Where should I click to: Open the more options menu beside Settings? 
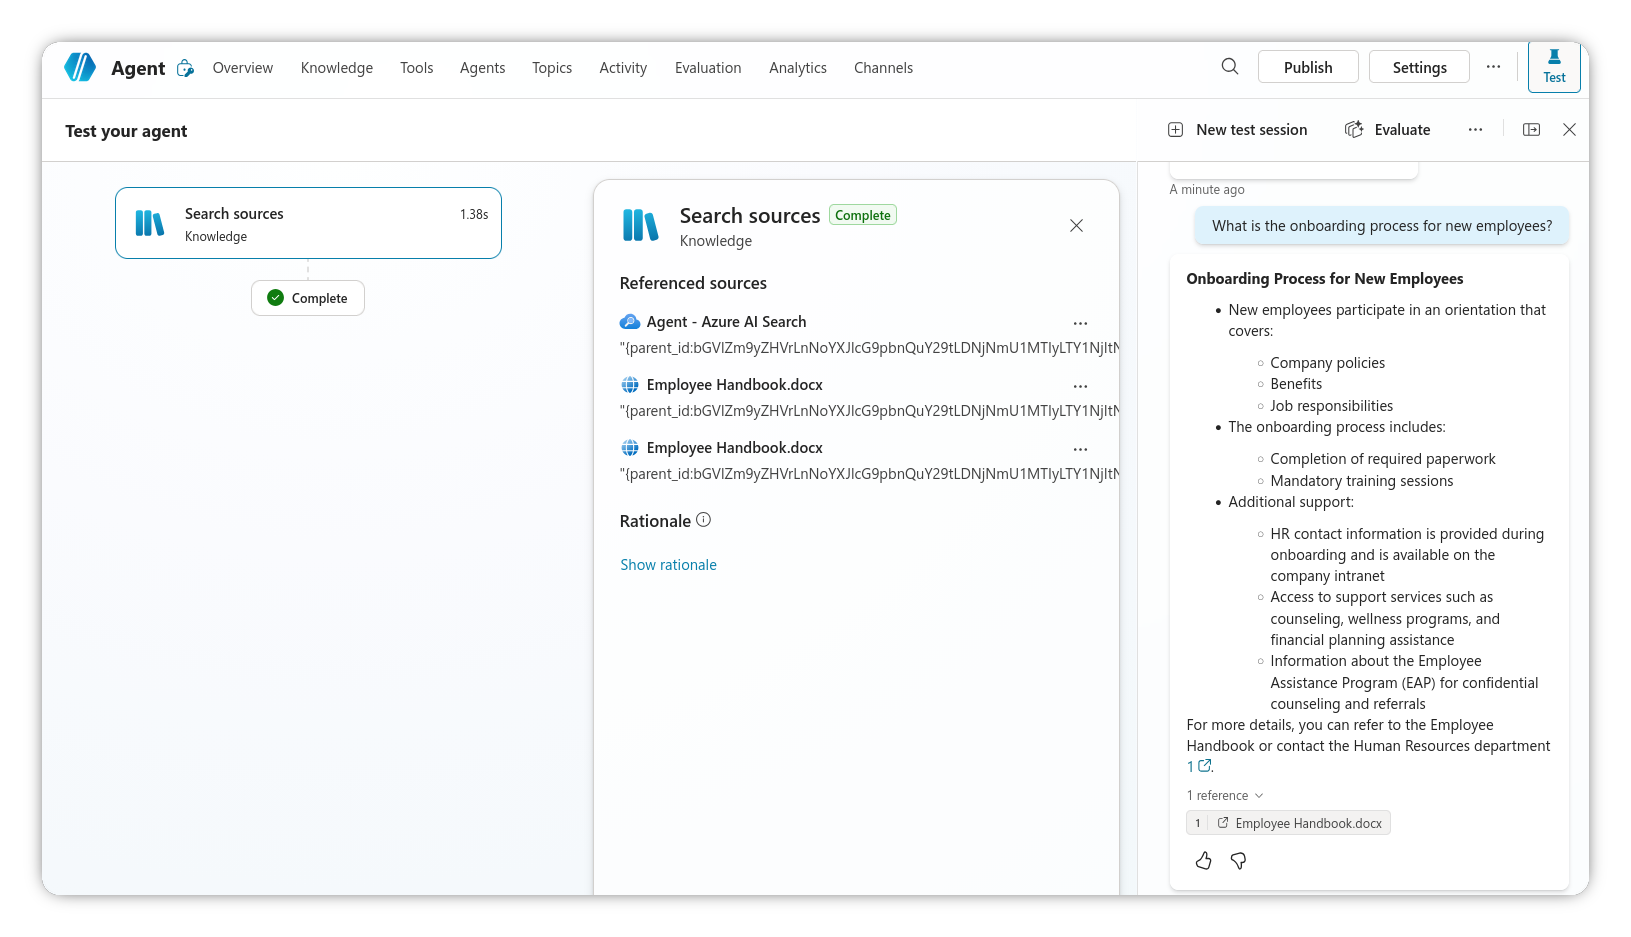1493,66
